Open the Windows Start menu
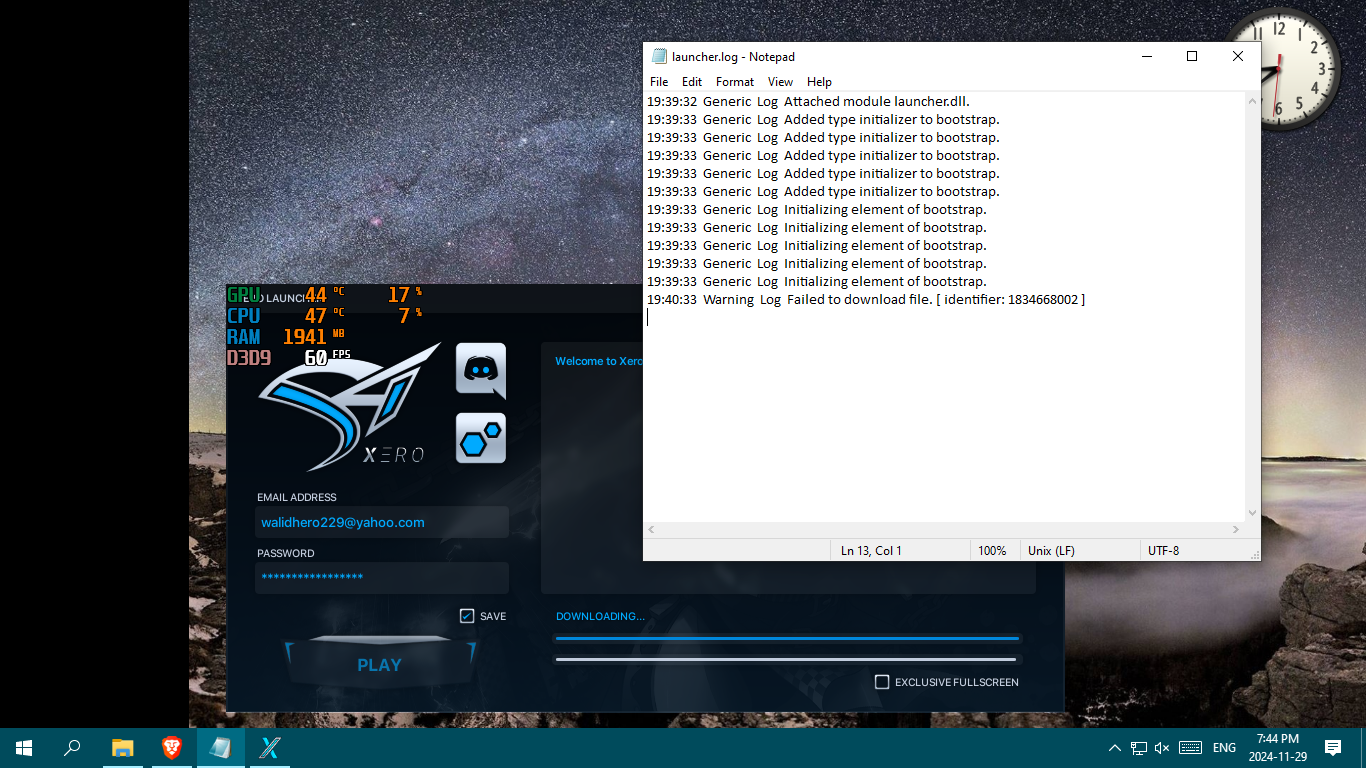 coord(24,747)
